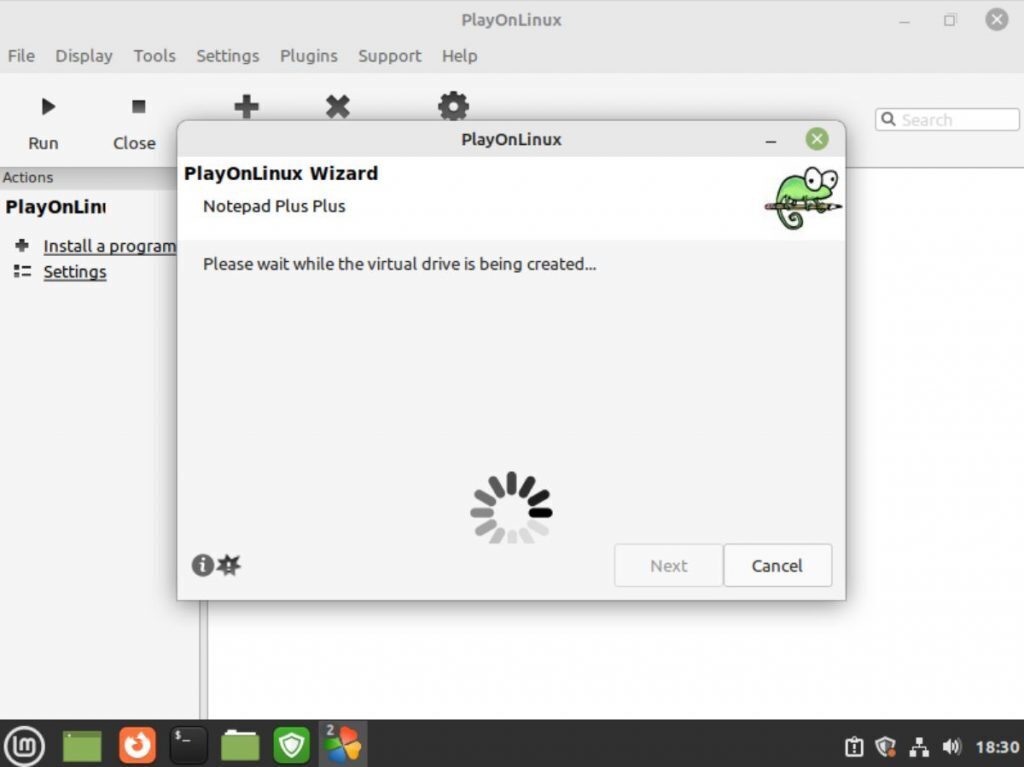Click the loading spinner in the wizard
The image size is (1024, 767).
click(511, 506)
